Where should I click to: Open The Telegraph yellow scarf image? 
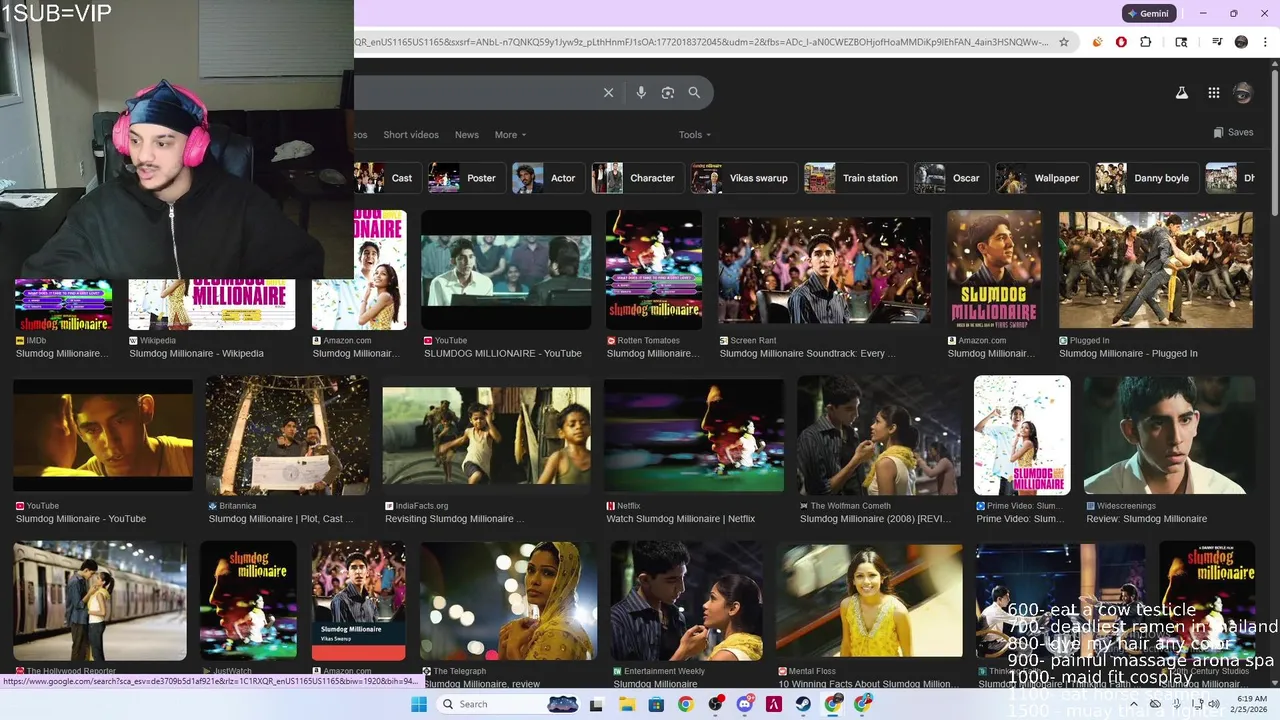pyautogui.click(x=508, y=600)
